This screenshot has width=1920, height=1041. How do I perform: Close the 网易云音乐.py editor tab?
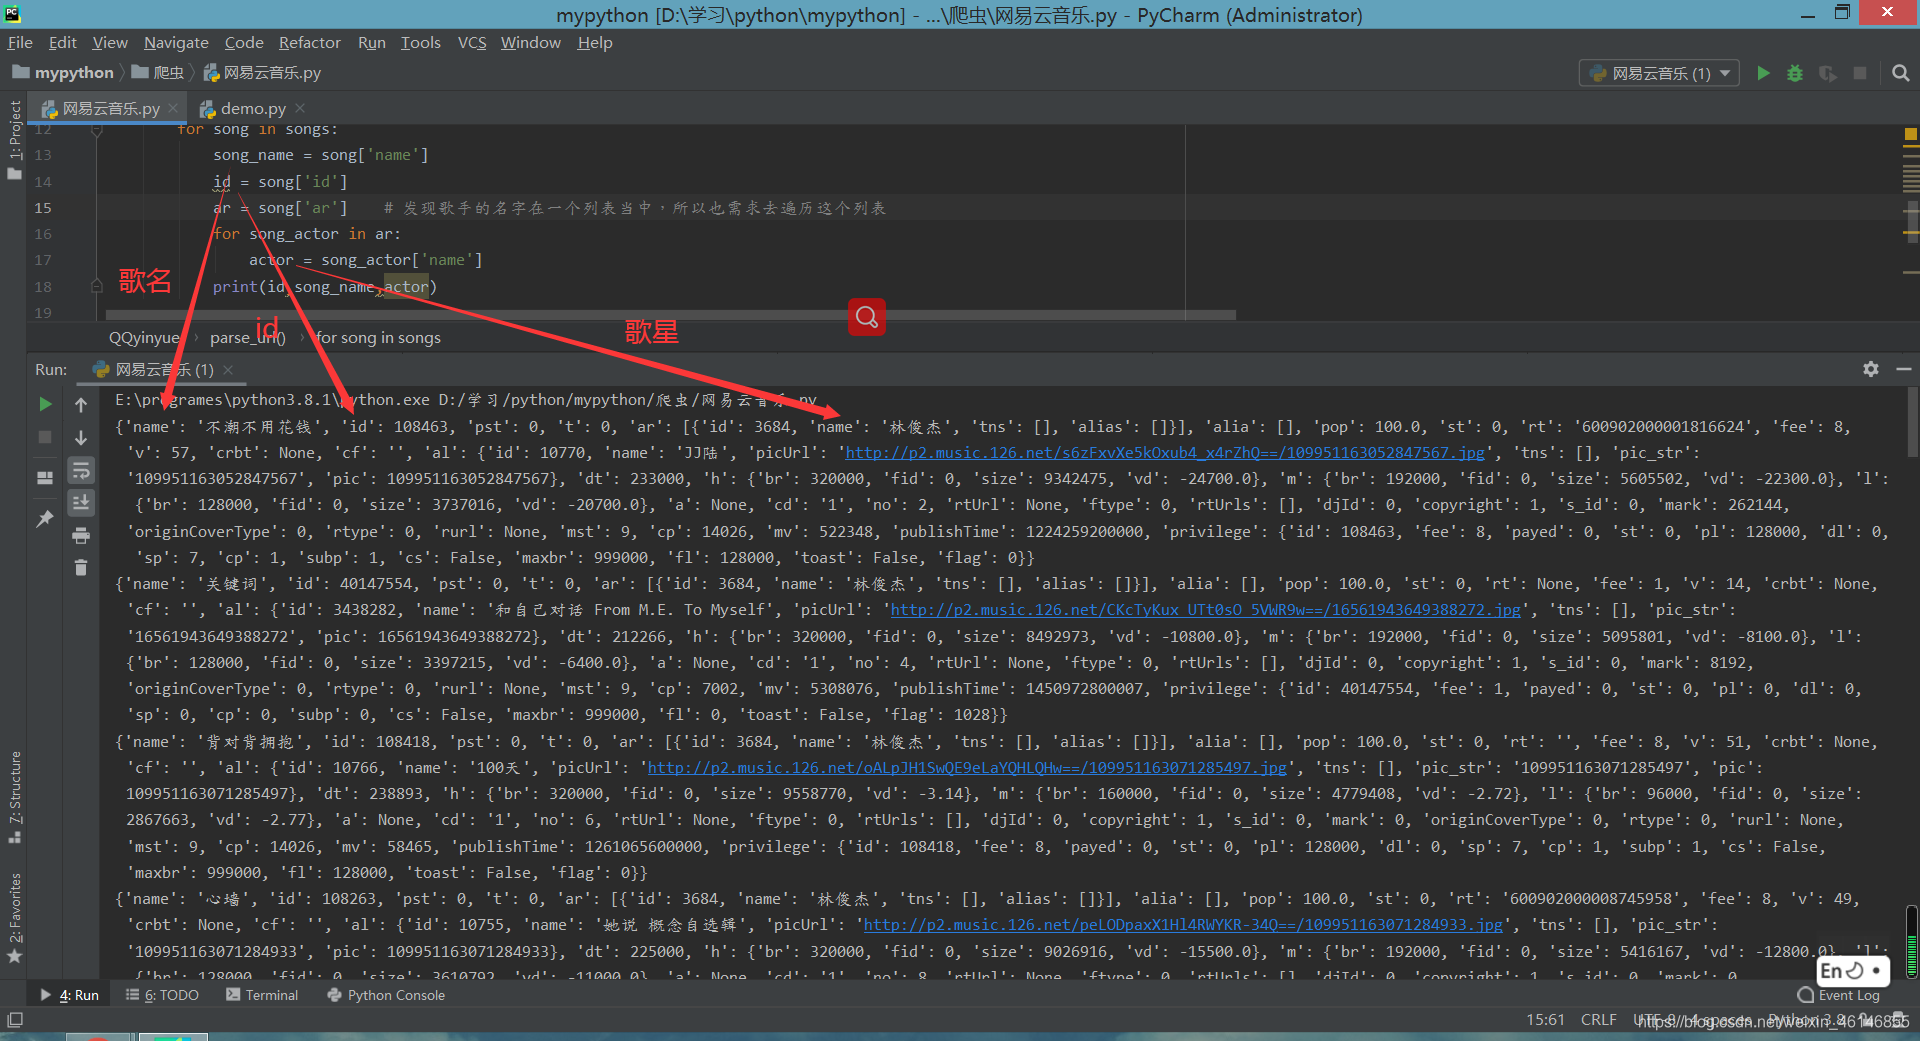pyautogui.click(x=173, y=108)
